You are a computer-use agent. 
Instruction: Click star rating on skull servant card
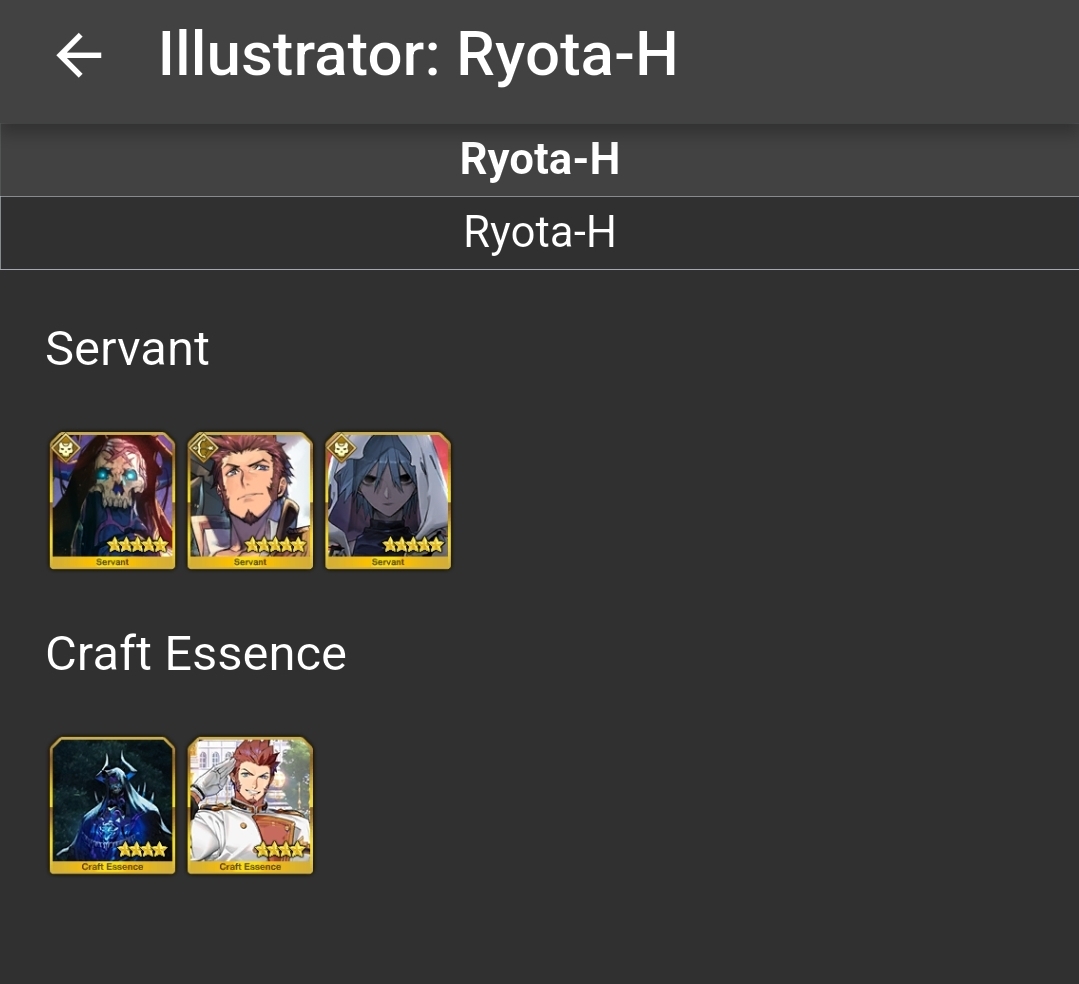pos(138,545)
